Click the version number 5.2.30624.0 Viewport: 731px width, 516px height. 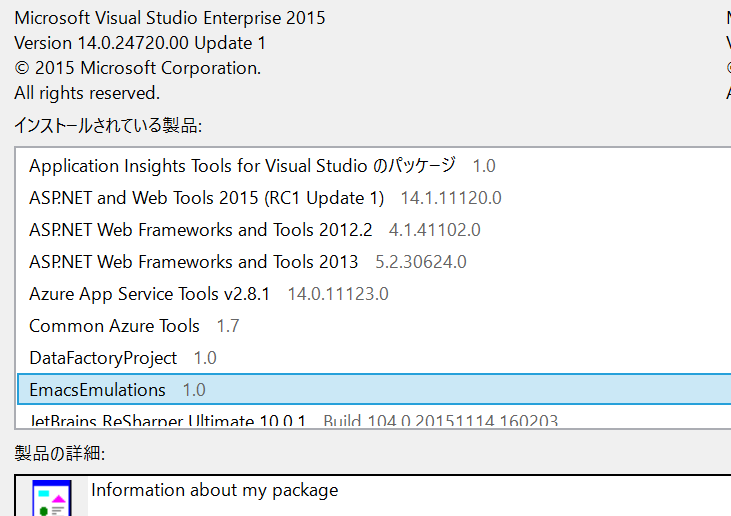pos(421,262)
